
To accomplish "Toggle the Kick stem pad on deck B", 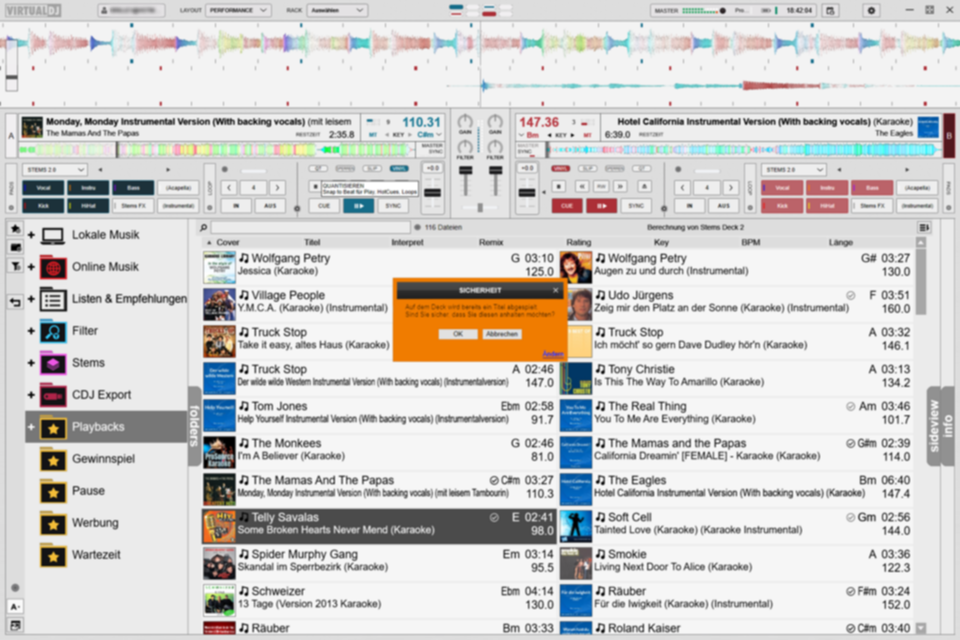I will point(782,206).
